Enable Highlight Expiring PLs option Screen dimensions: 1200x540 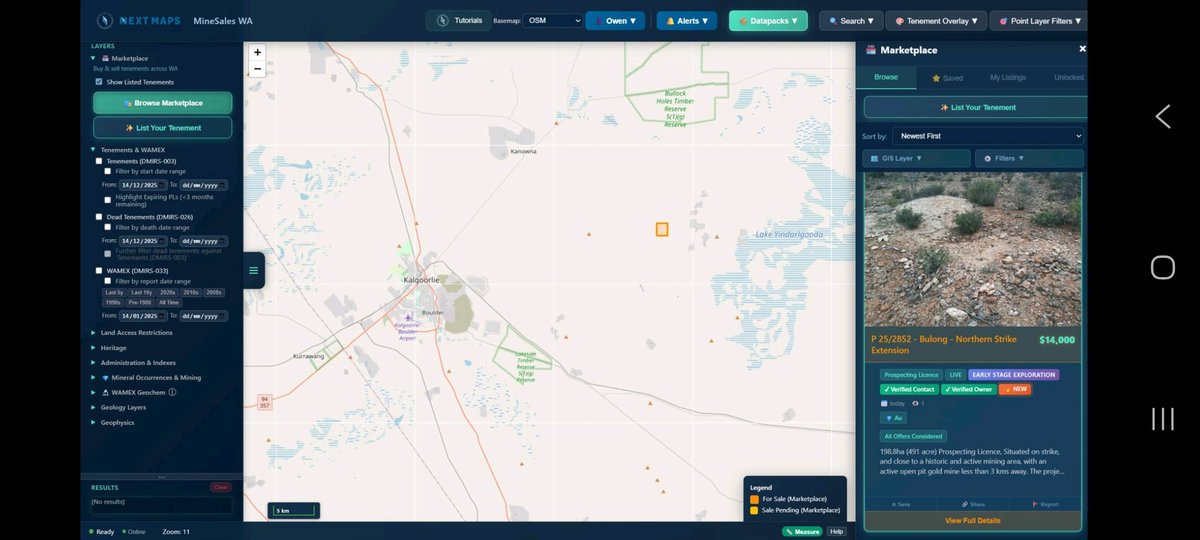(108, 199)
